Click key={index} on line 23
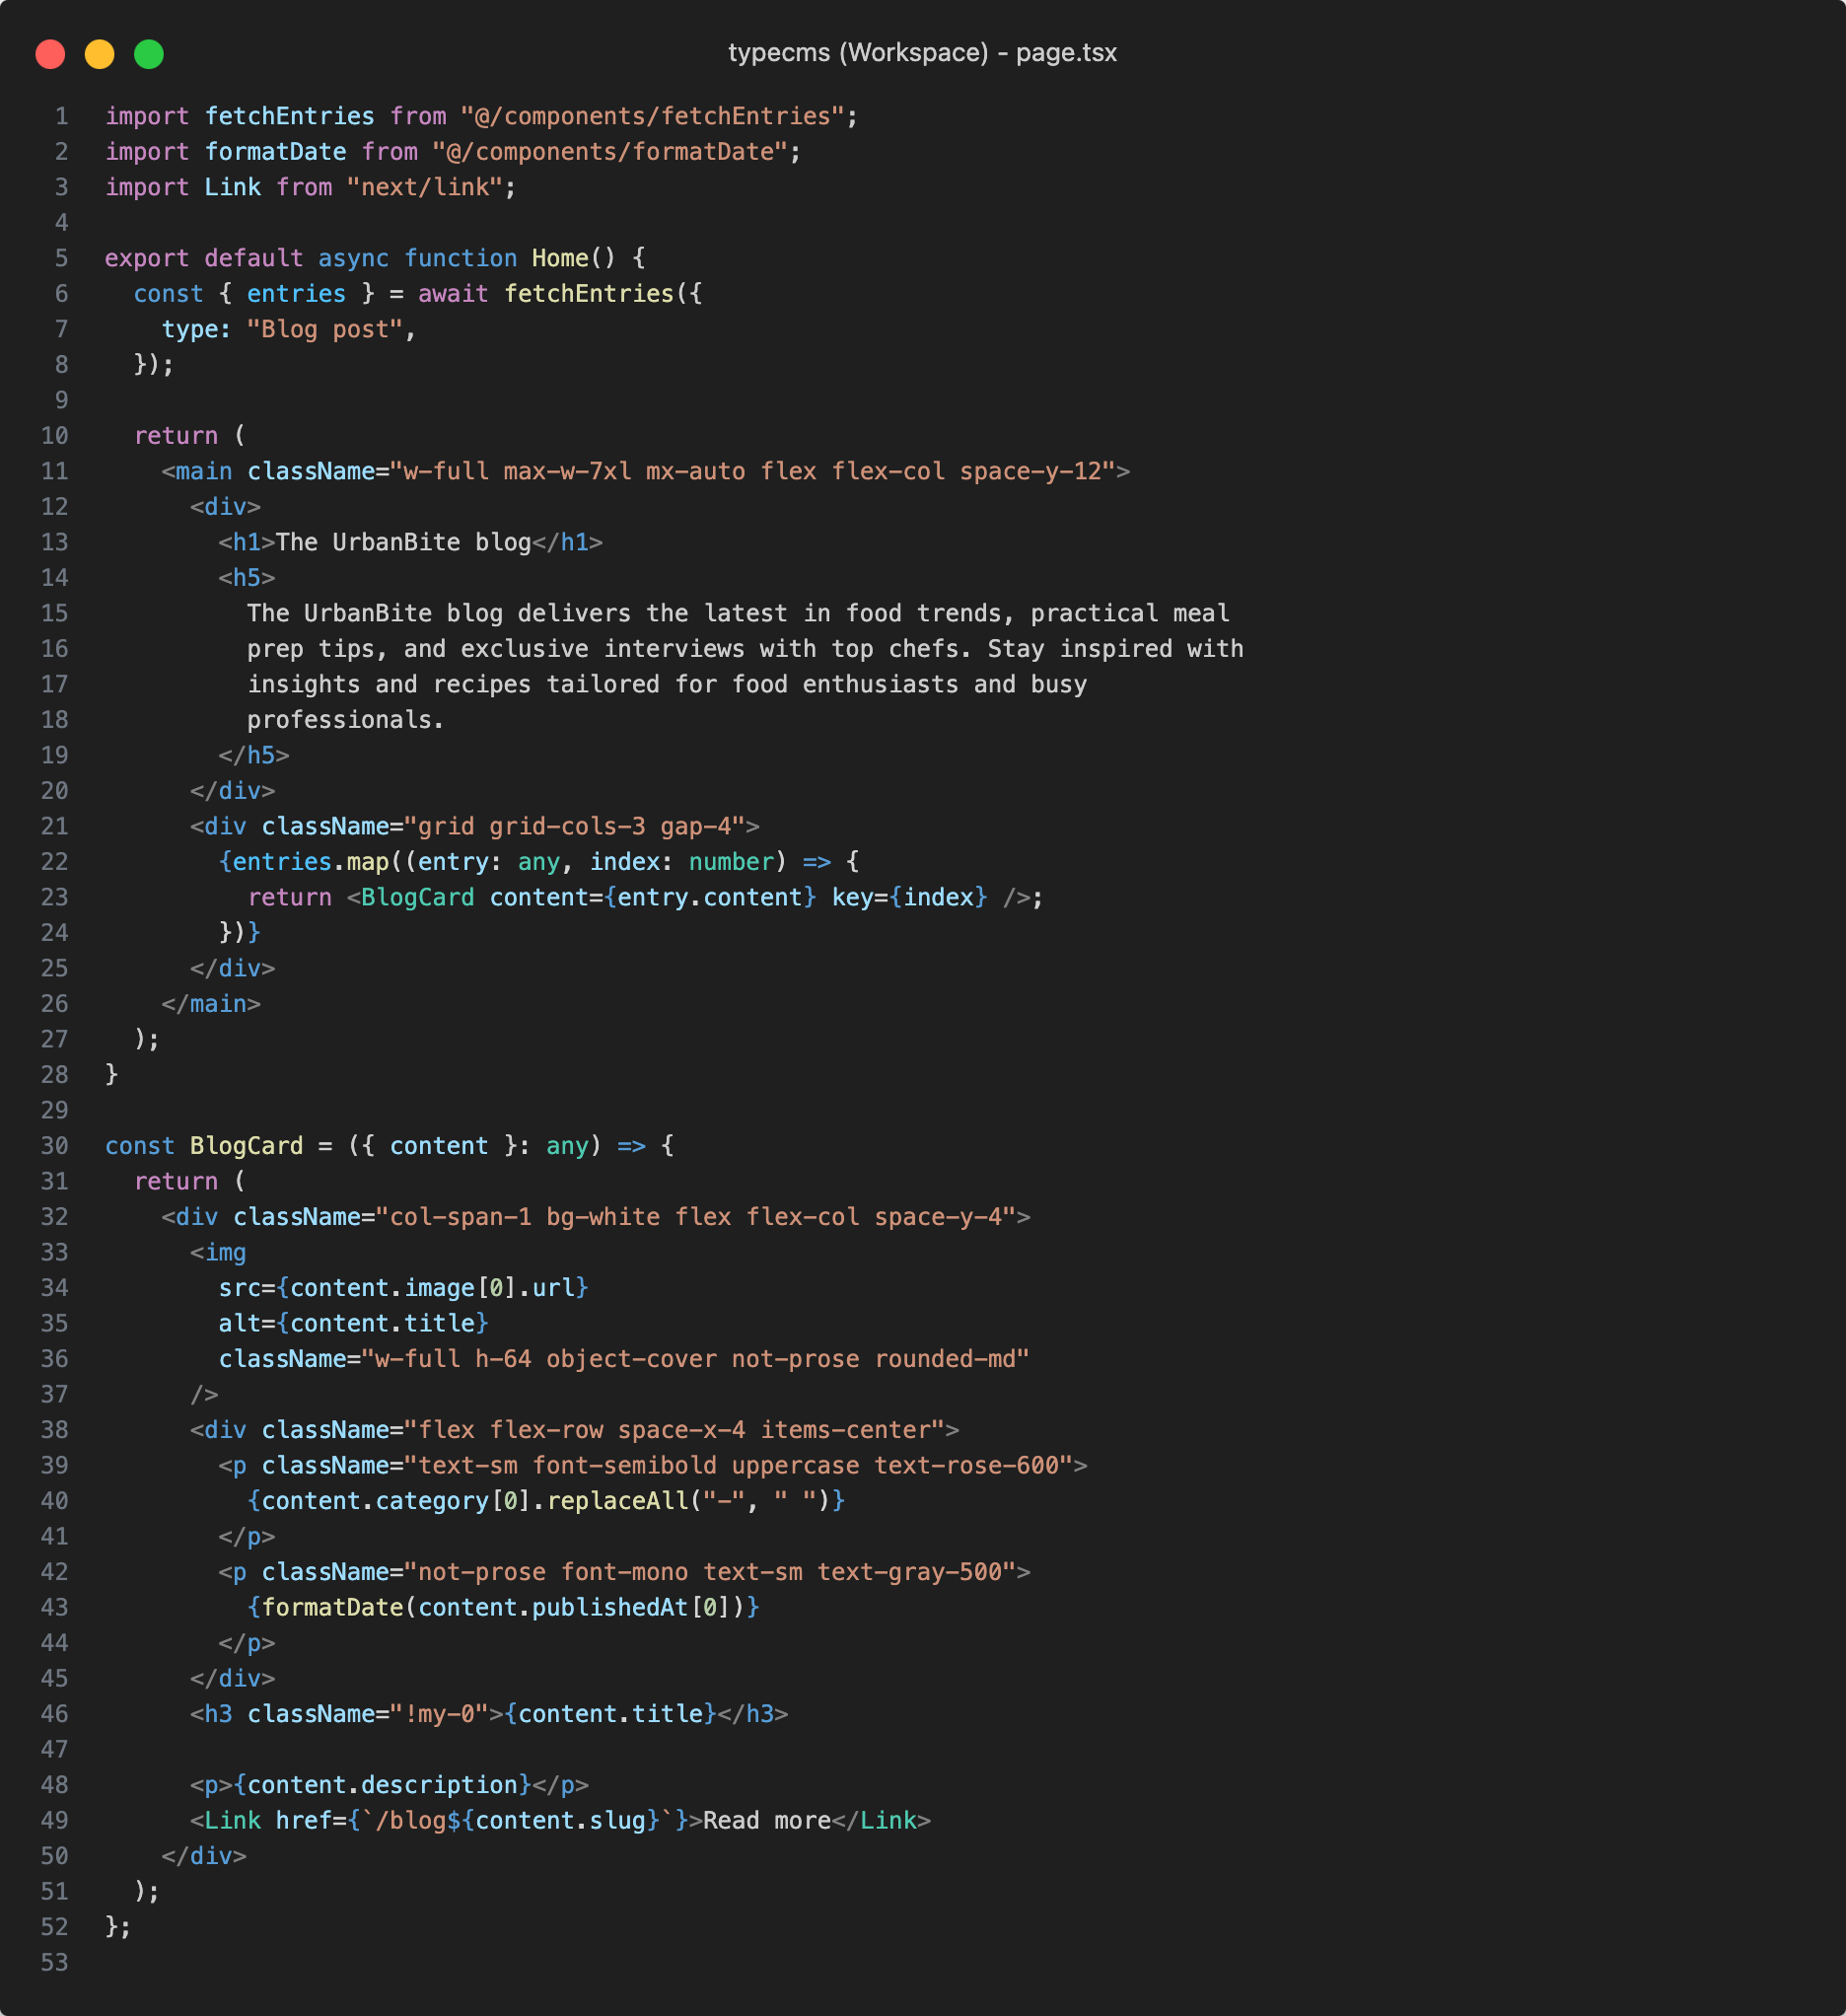The width and height of the screenshot is (1846, 2016). pos(910,898)
